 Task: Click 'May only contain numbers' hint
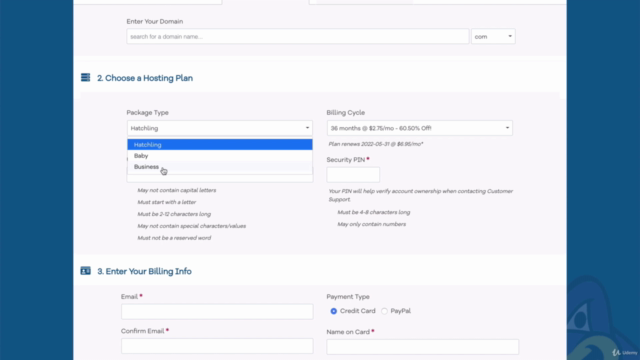[372, 224]
